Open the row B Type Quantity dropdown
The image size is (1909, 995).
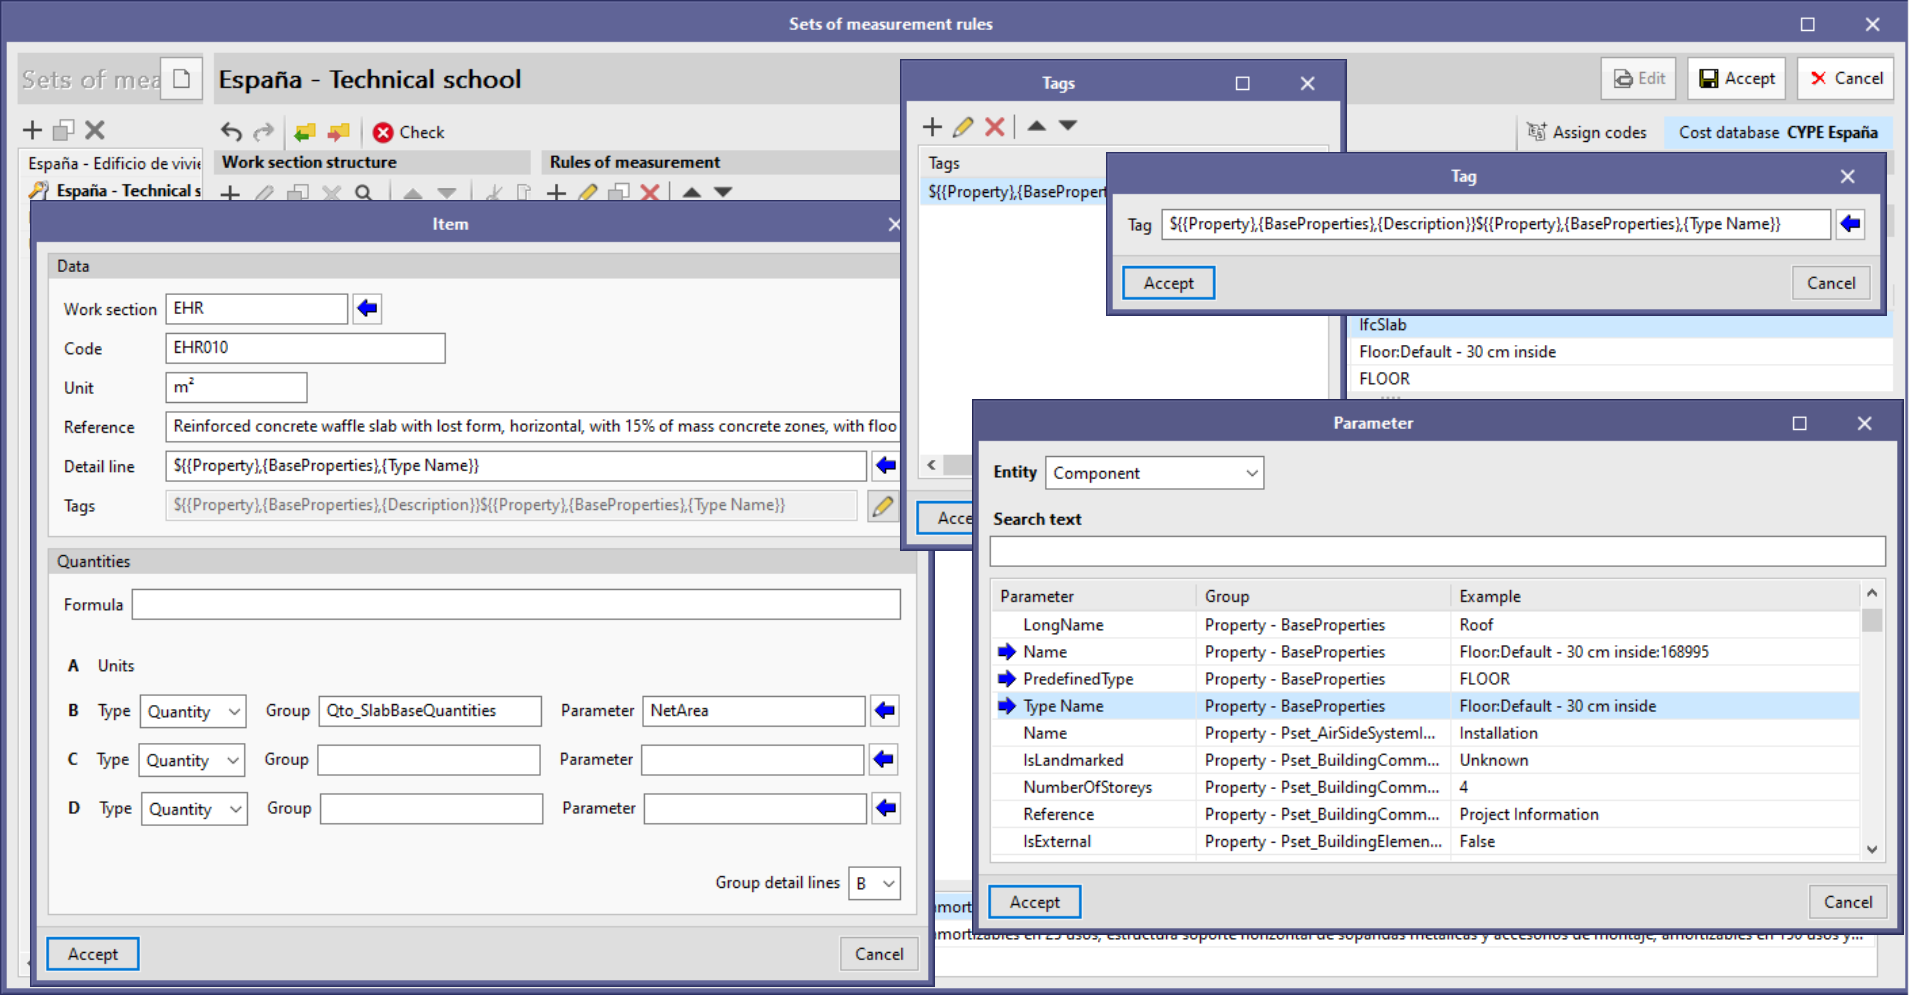pyautogui.click(x=193, y=712)
